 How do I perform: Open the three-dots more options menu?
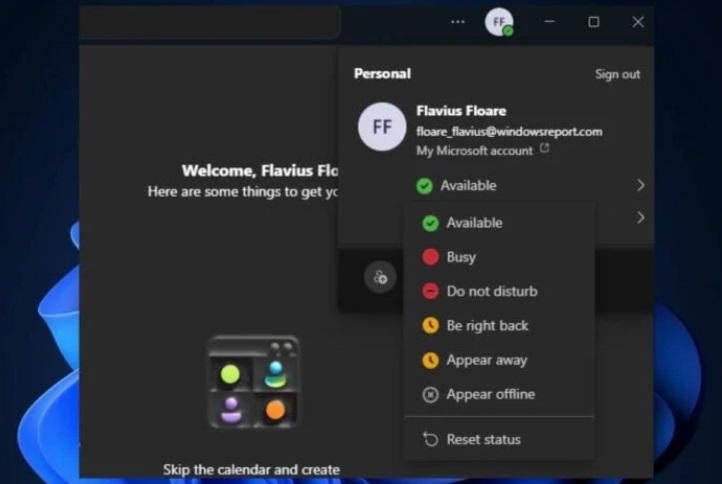click(x=458, y=22)
